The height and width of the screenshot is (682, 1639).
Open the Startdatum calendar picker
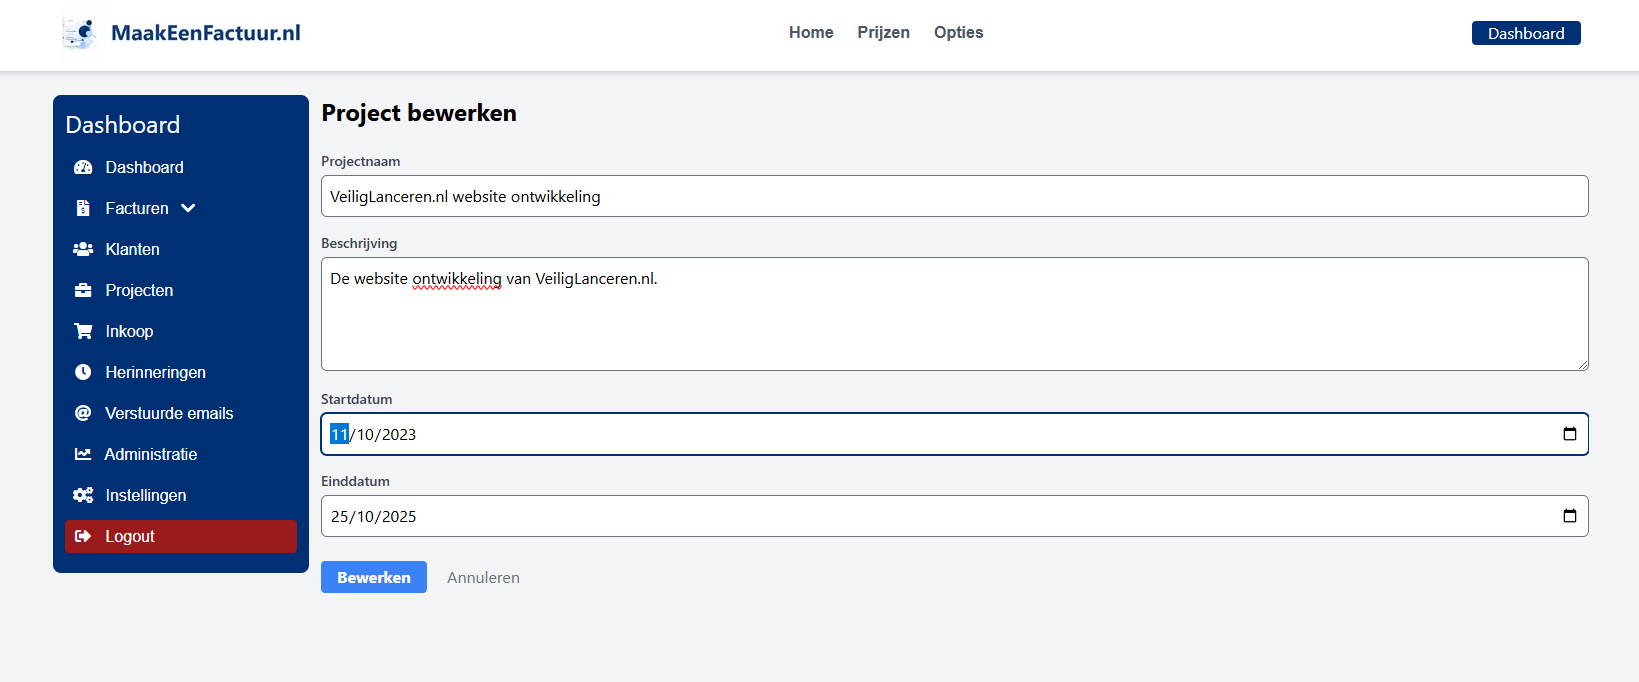tap(1570, 433)
